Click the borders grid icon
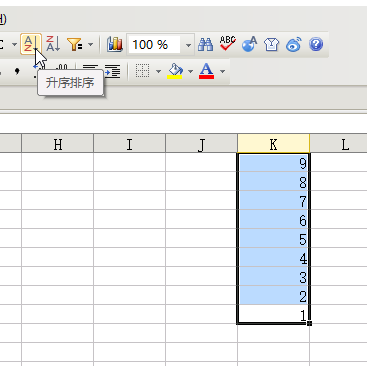Image resolution: width=367 pixels, height=366 pixels. (x=142, y=71)
